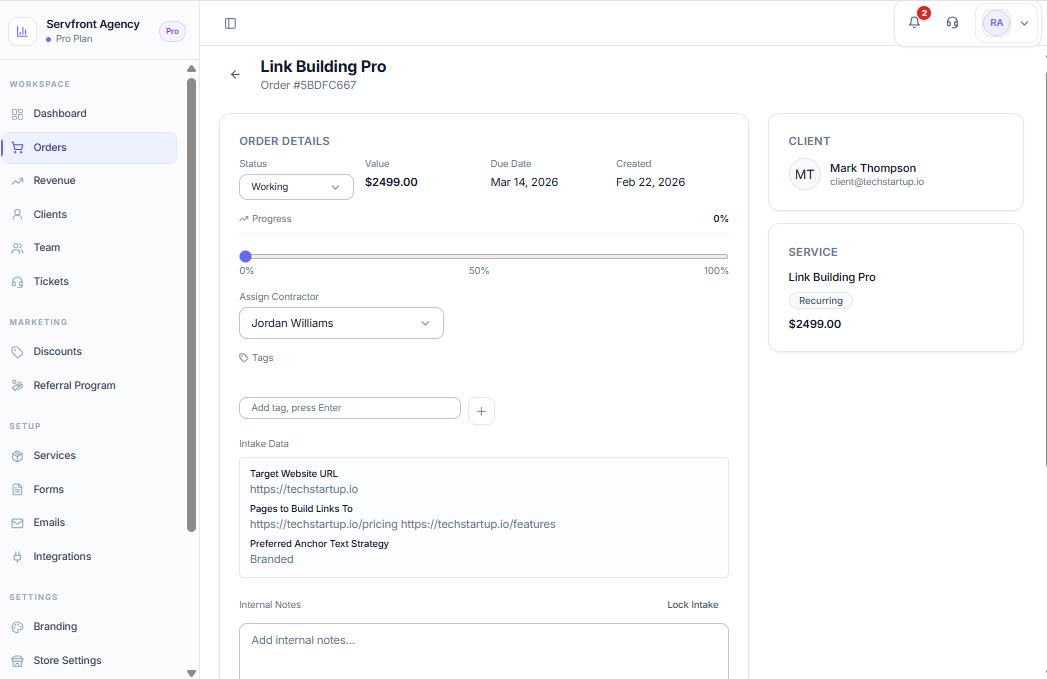Open Referral Program
Image resolution: width=1047 pixels, height=679 pixels.
pyautogui.click(x=89, y=385)
